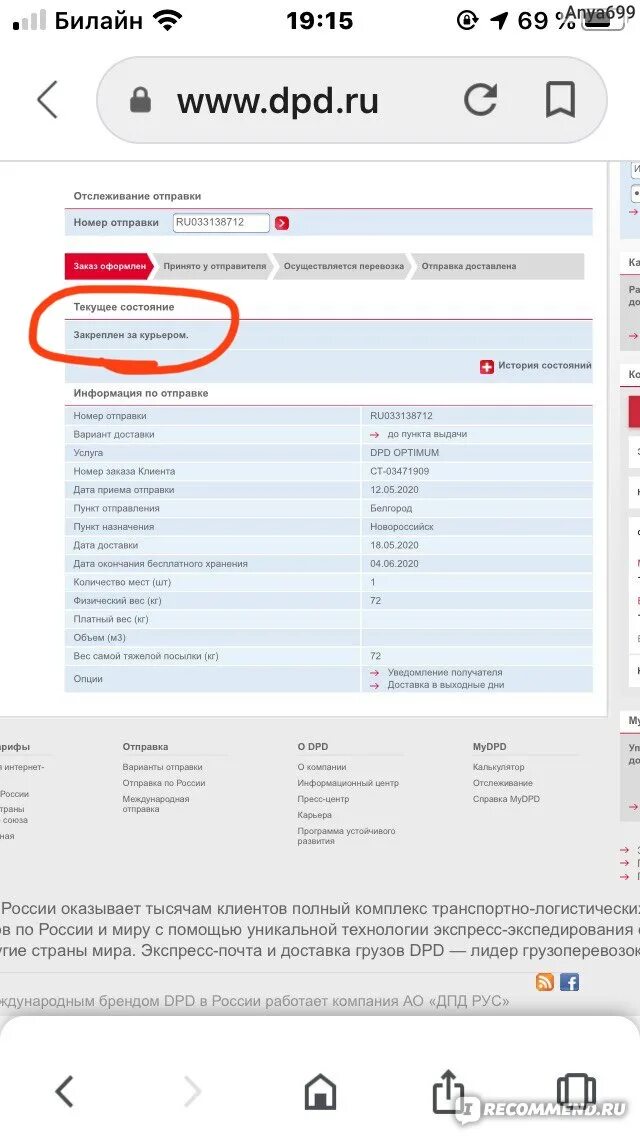Tap the 19:15 clock in status bar
640x1136 pixels.
coord(320,20)
